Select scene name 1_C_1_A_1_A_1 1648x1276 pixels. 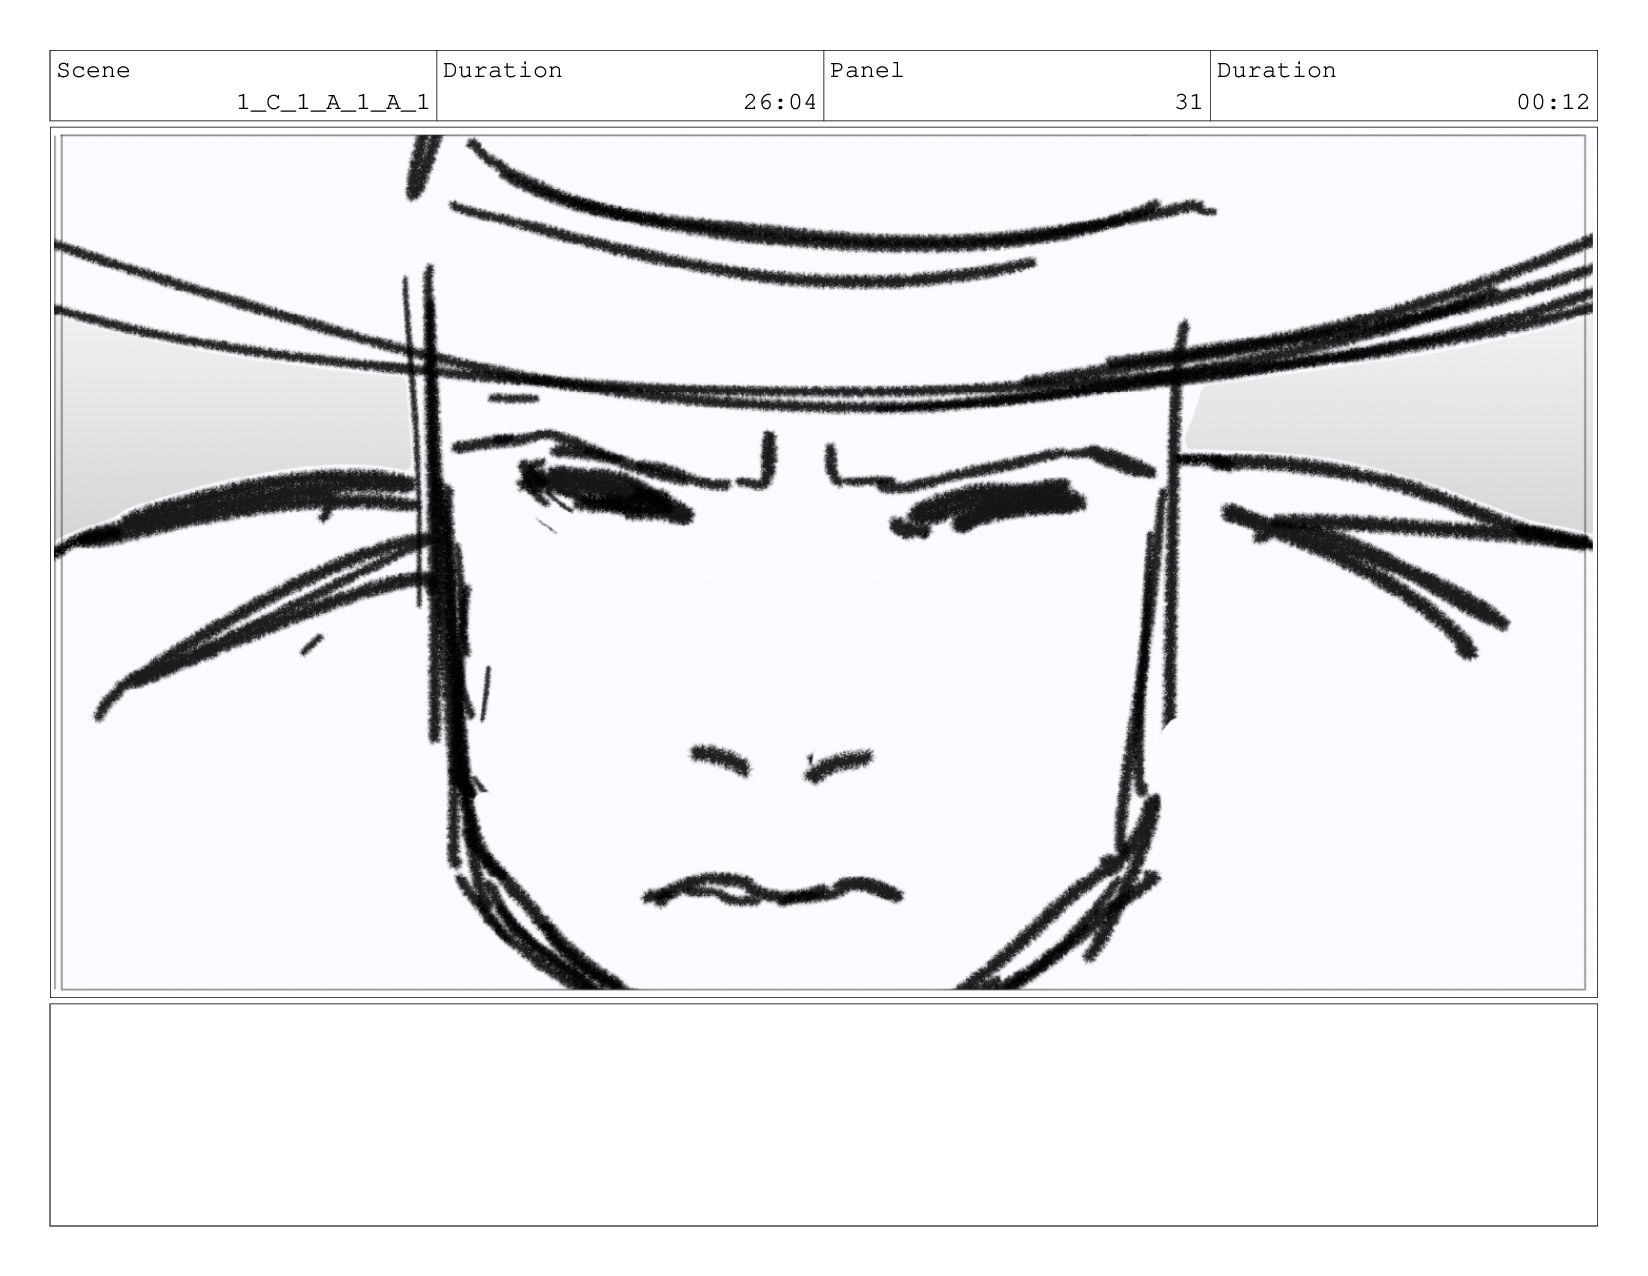[x=333, y=102]
